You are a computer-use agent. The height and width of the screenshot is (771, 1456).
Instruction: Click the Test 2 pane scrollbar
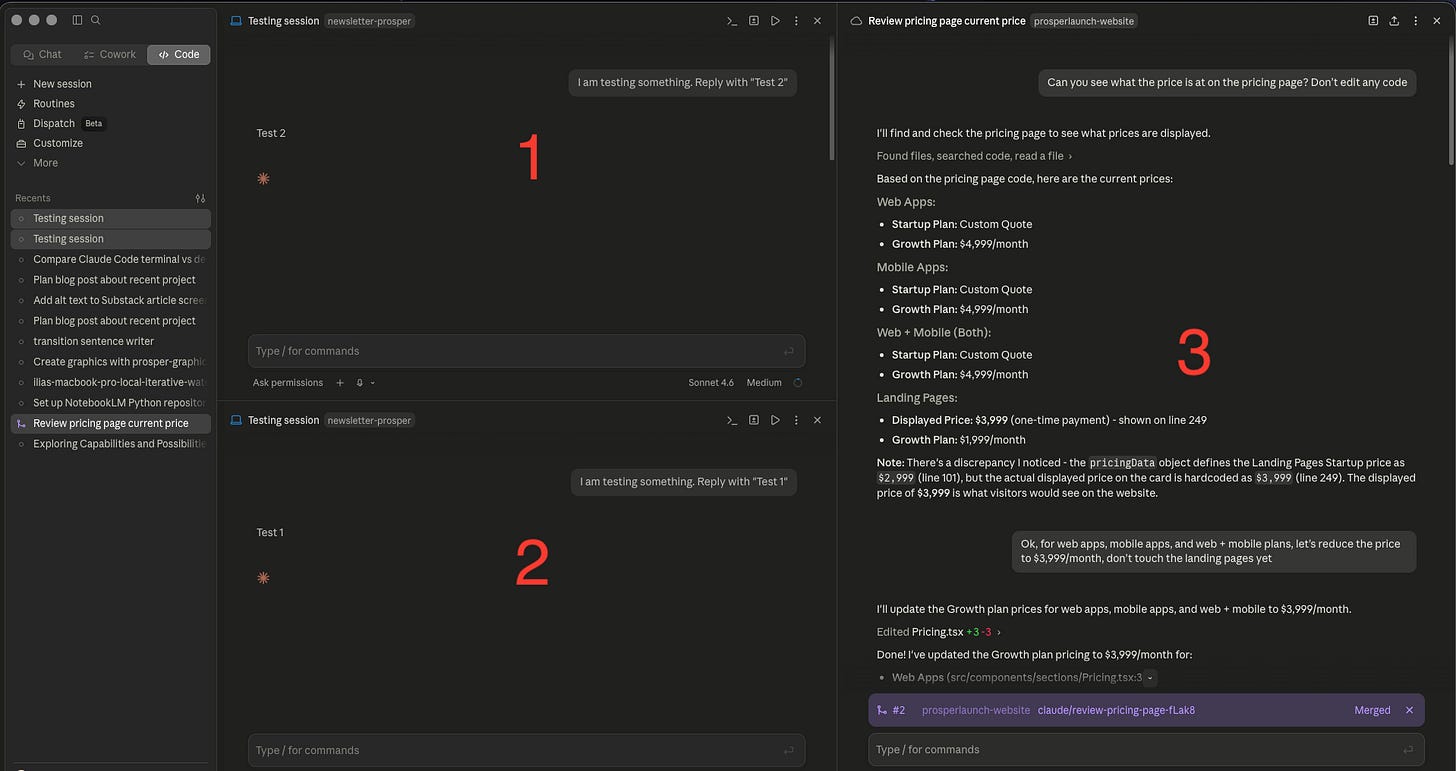(831, 100)
